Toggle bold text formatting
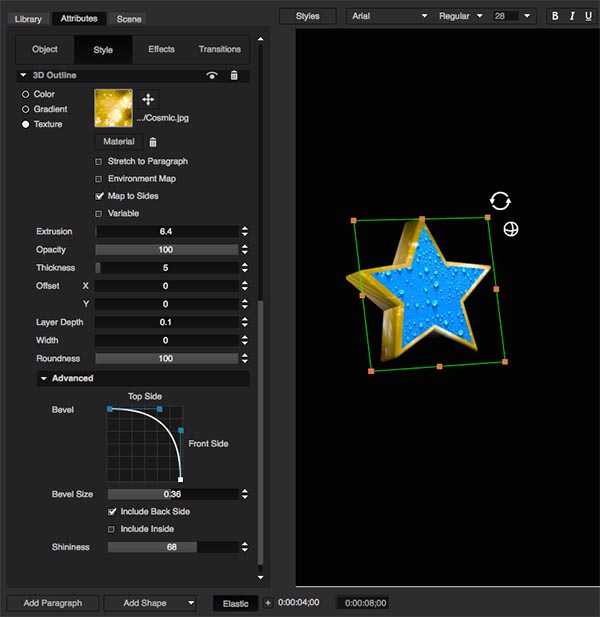 (x=555, y=16)
